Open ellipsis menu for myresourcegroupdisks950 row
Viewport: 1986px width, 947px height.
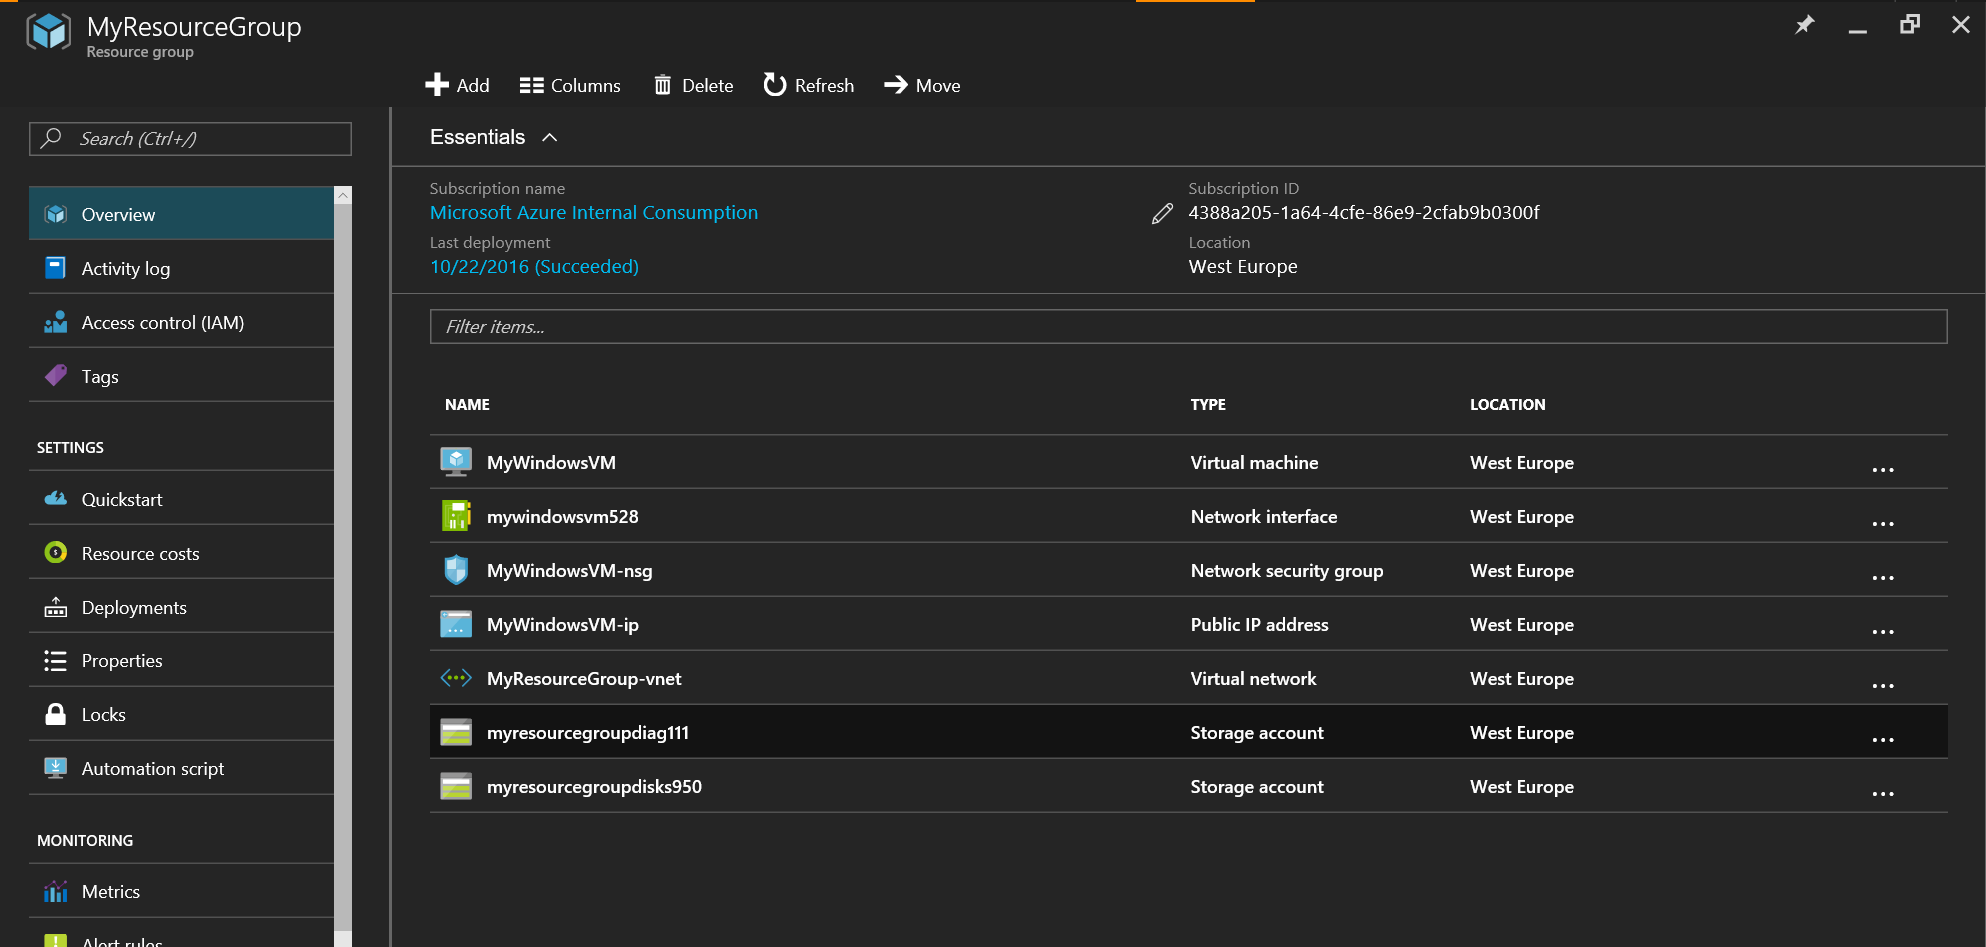1883,793
